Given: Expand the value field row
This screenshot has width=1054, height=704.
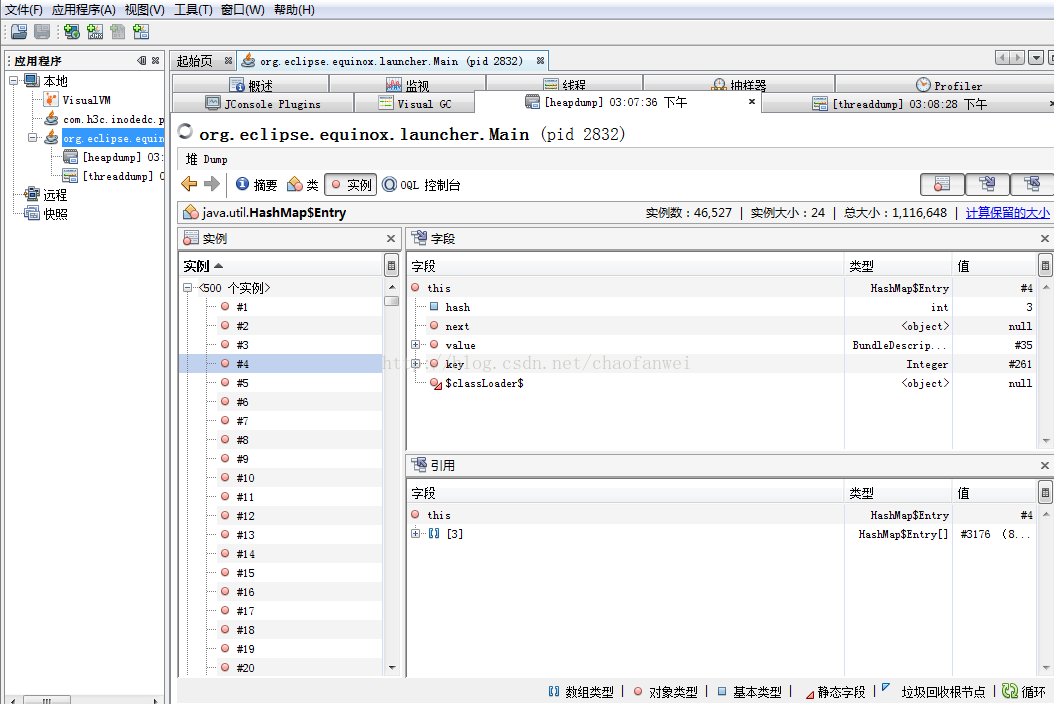Looking at the screenshot, I should 415,345.
